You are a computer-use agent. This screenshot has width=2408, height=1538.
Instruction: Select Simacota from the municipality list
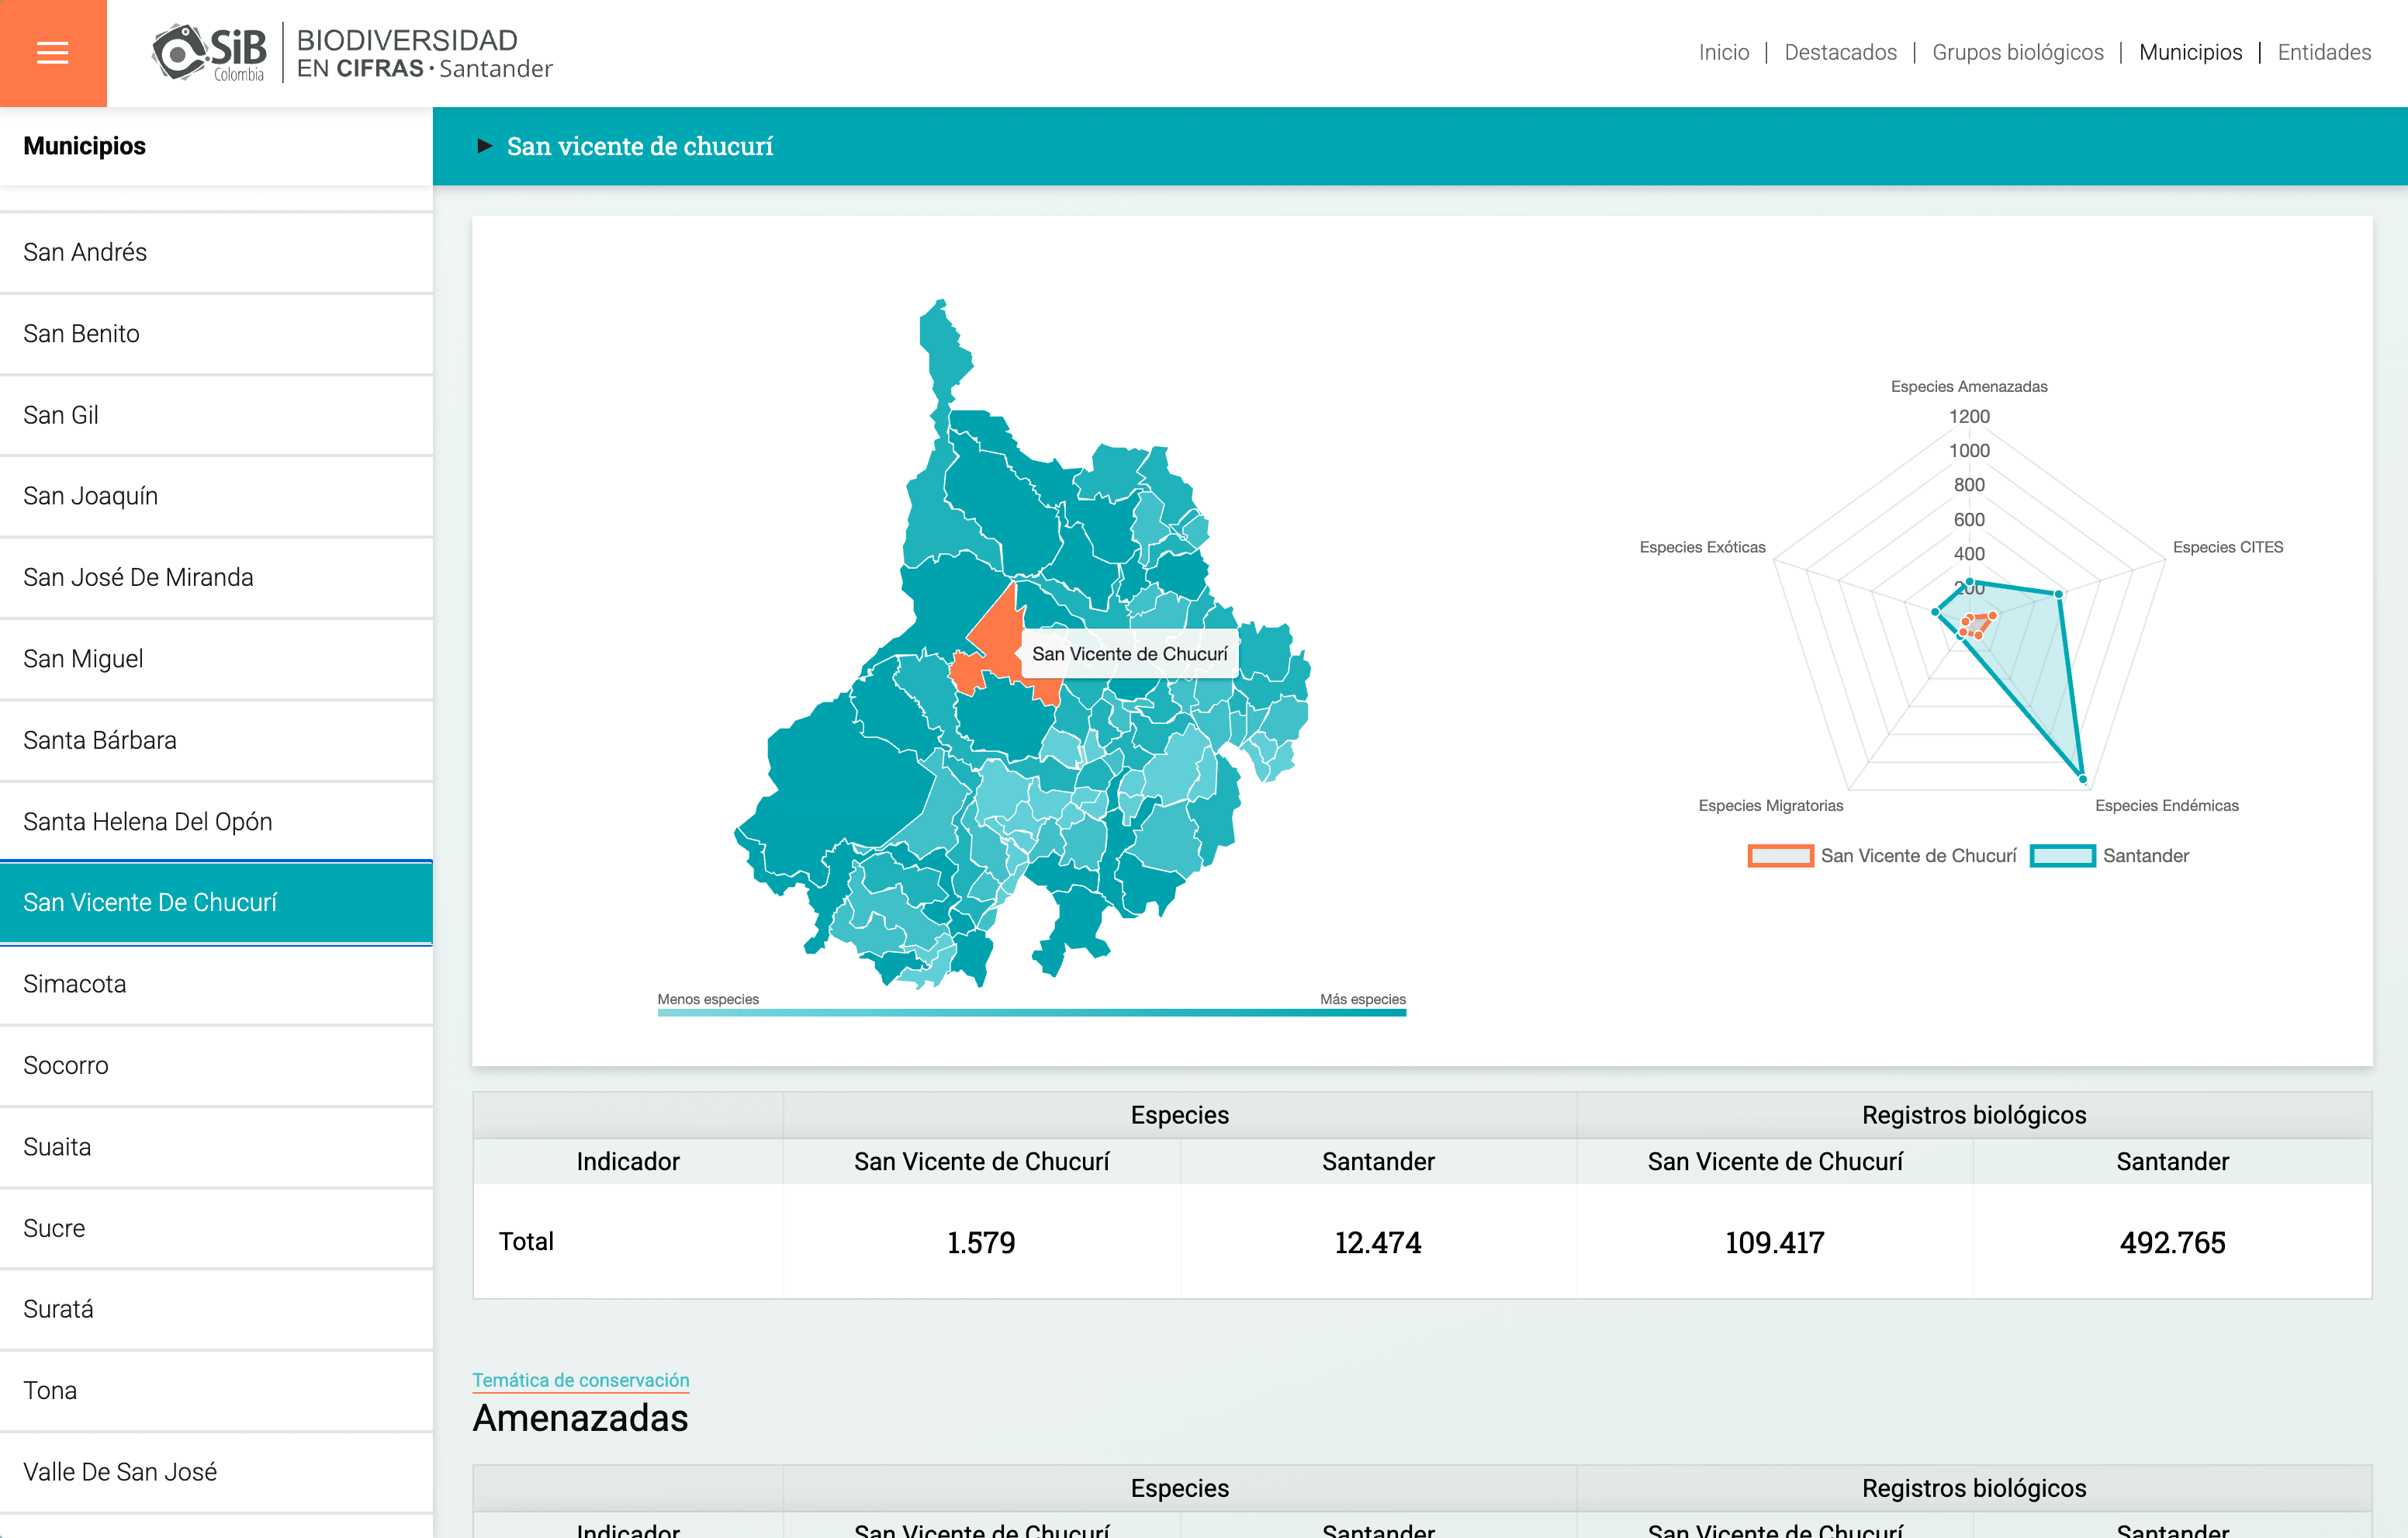(216, 984)
